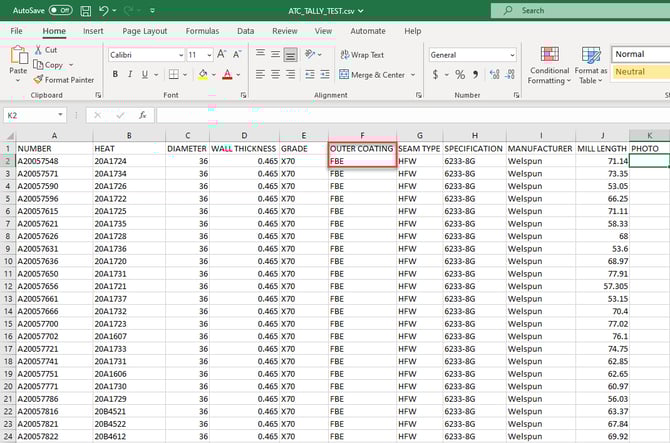Toggle Italic formatting
670x443 pixels.
pos(128,75)
